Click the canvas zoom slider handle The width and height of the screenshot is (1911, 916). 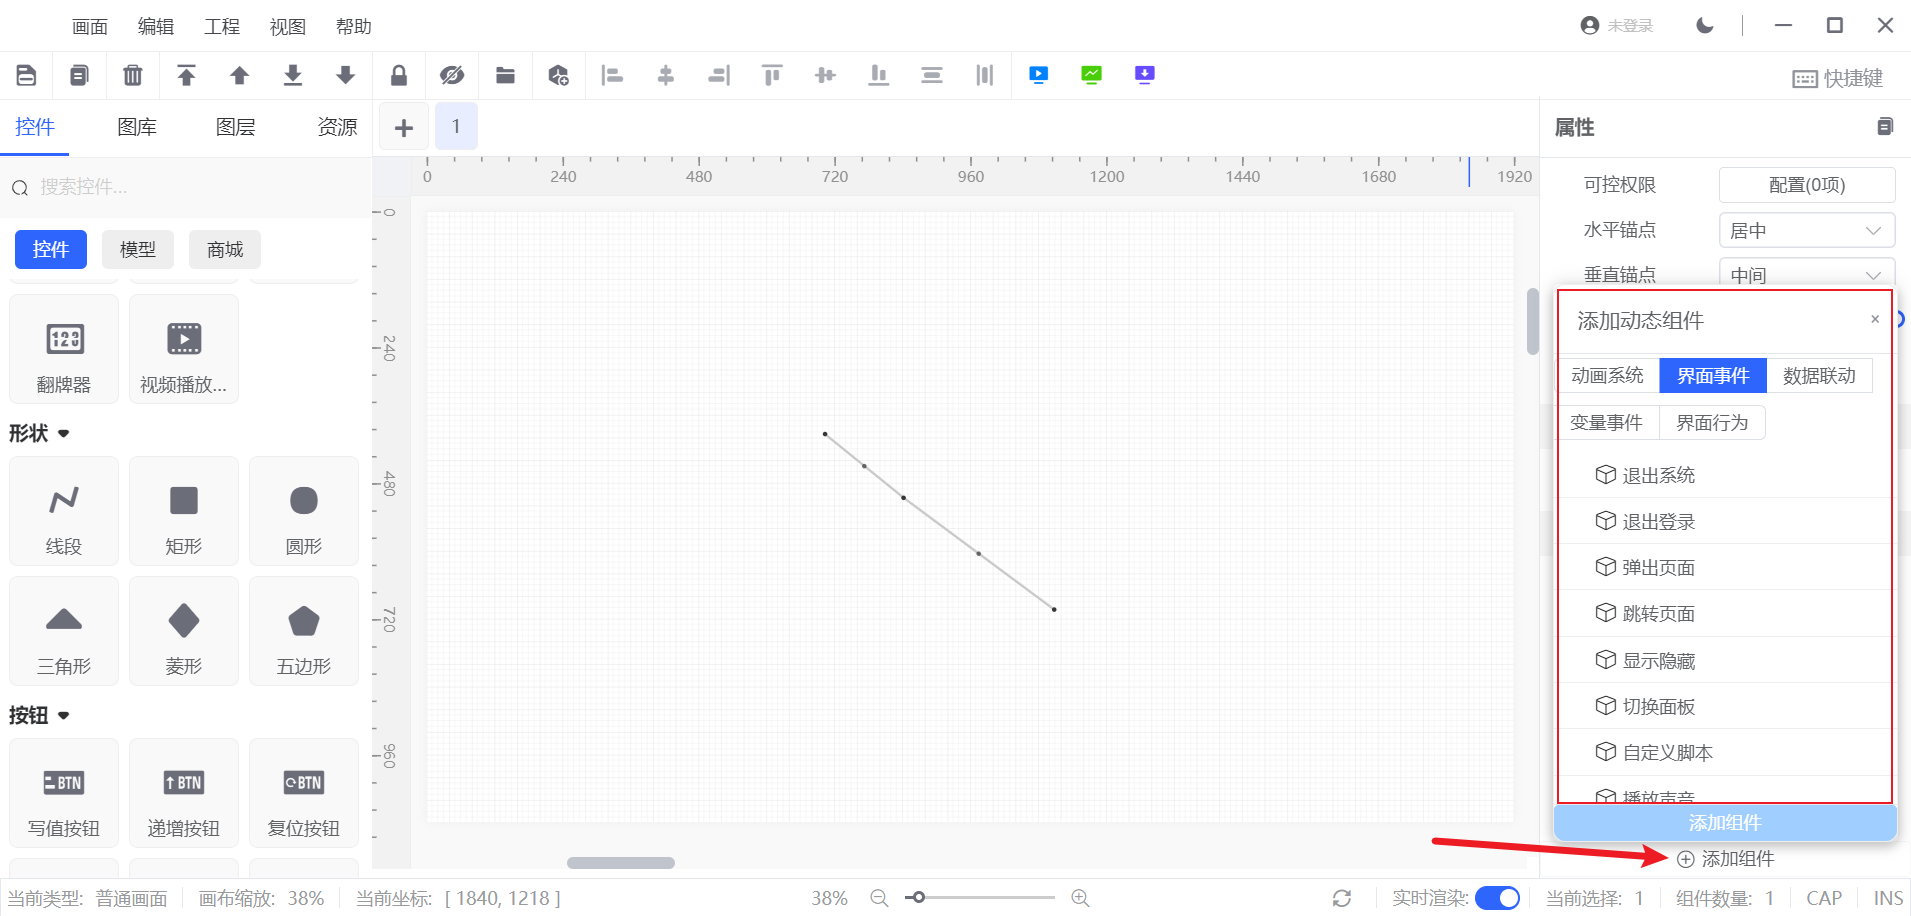click(x=918, y=898)
